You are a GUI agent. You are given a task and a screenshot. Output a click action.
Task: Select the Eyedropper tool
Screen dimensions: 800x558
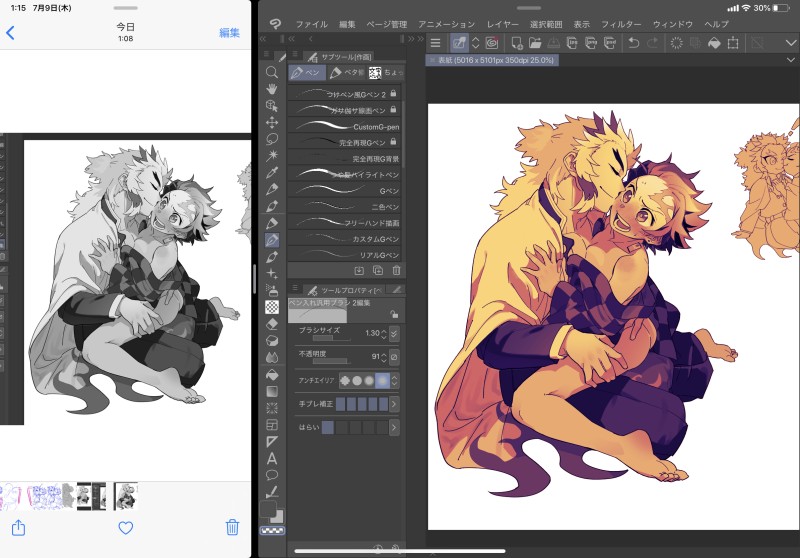tap(272, 172)
